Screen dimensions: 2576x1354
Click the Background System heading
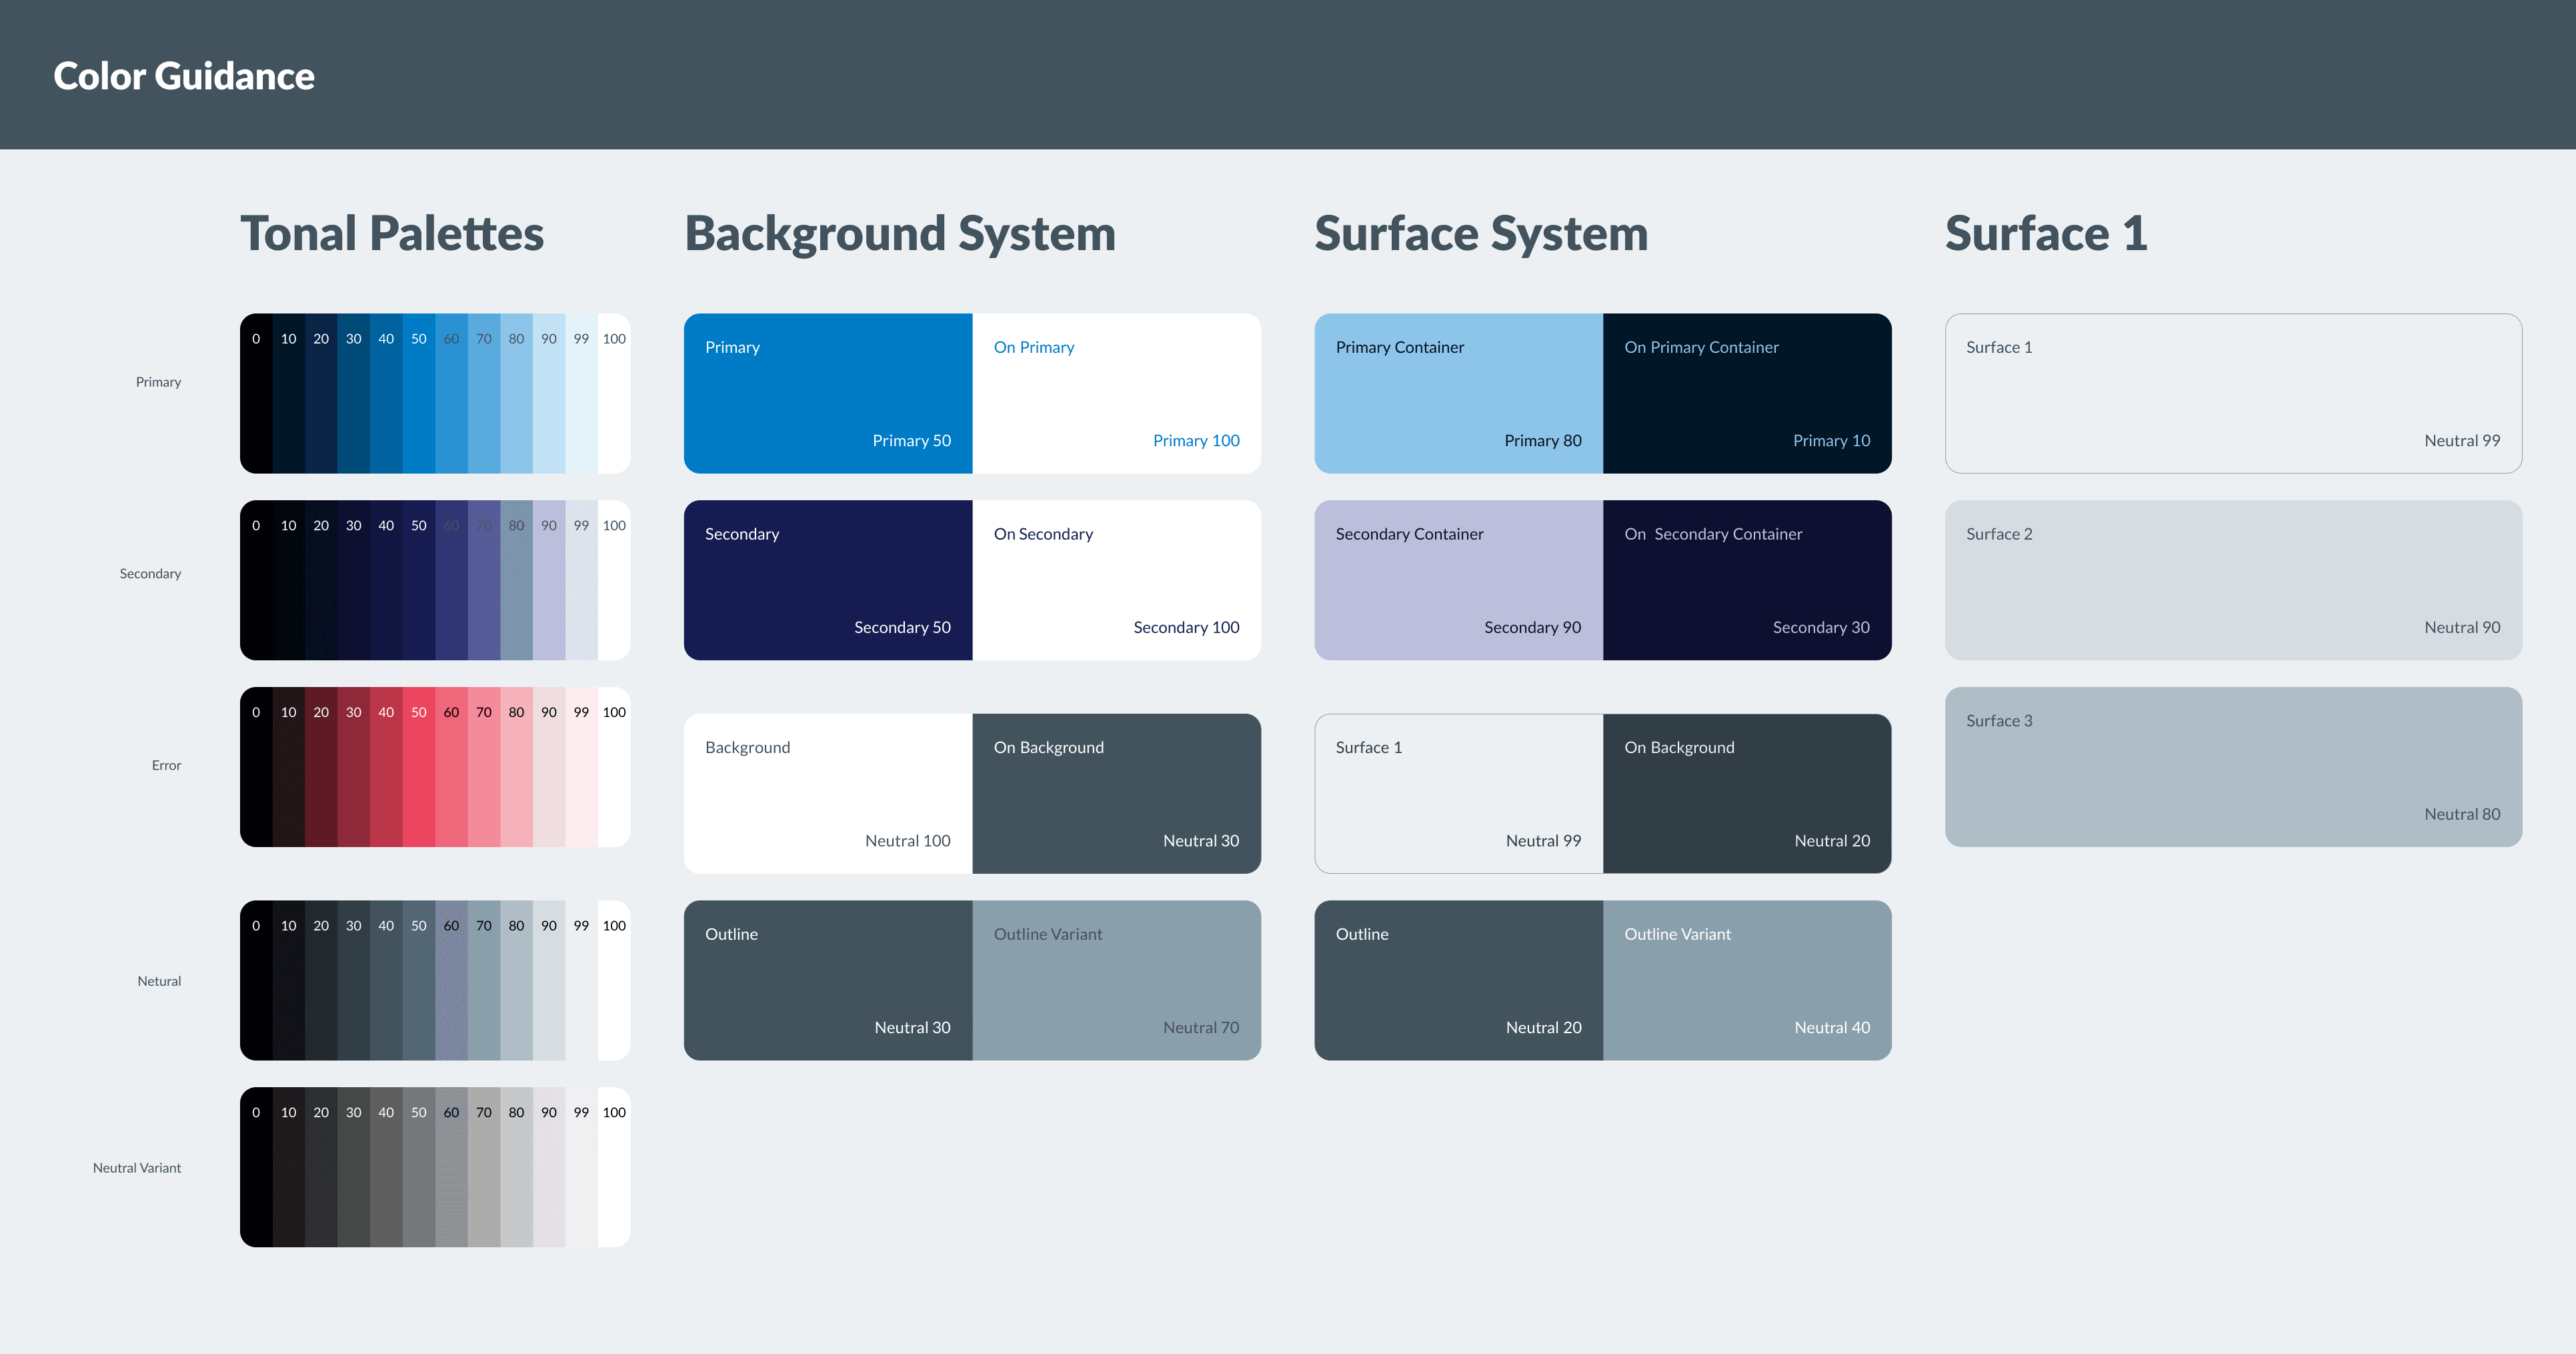pyautogui.click(x=899, y=234)
